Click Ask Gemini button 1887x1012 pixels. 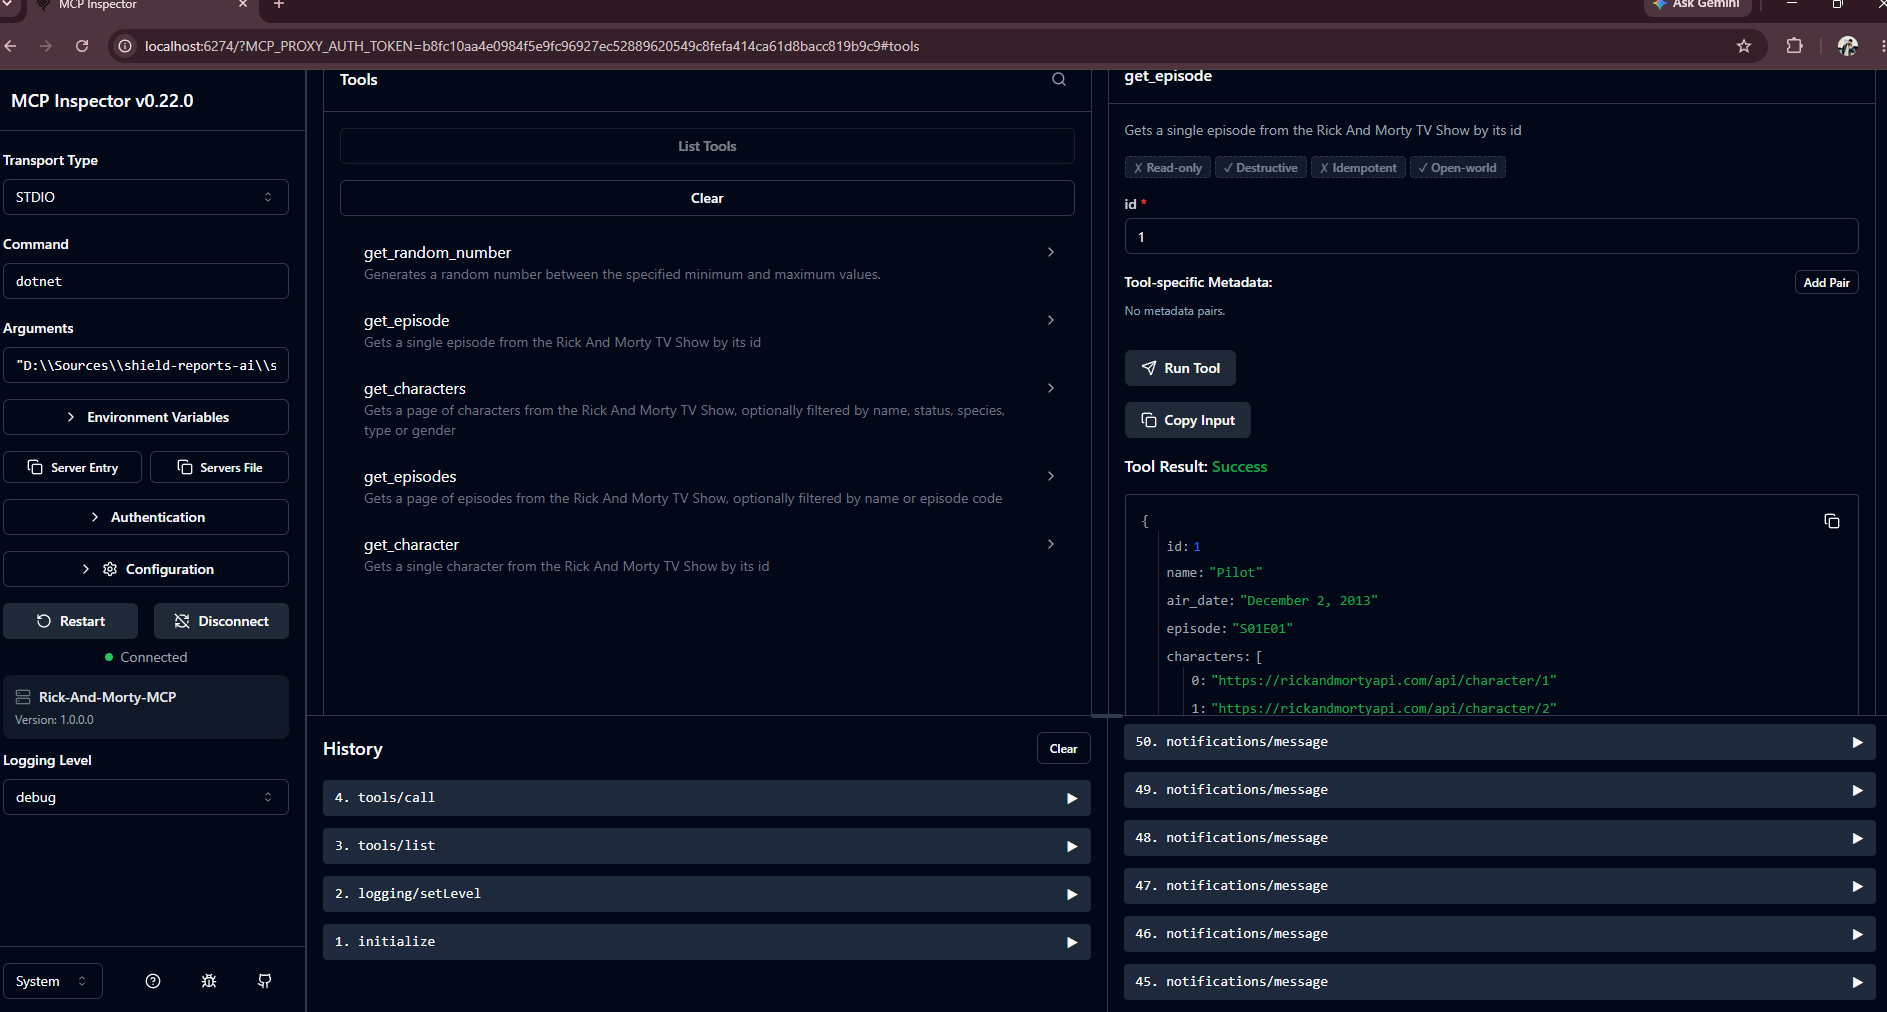[x=1697, y=5]
